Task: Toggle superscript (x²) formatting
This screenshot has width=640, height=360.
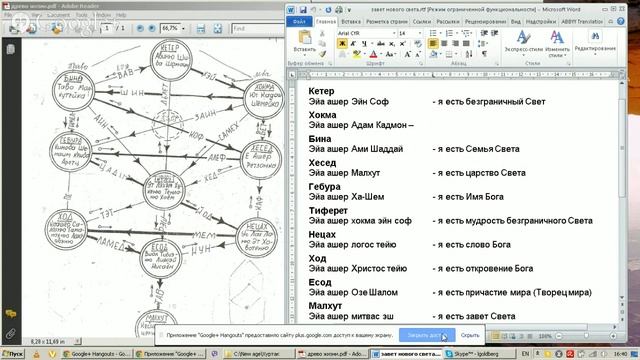Action: pos(402,43)
